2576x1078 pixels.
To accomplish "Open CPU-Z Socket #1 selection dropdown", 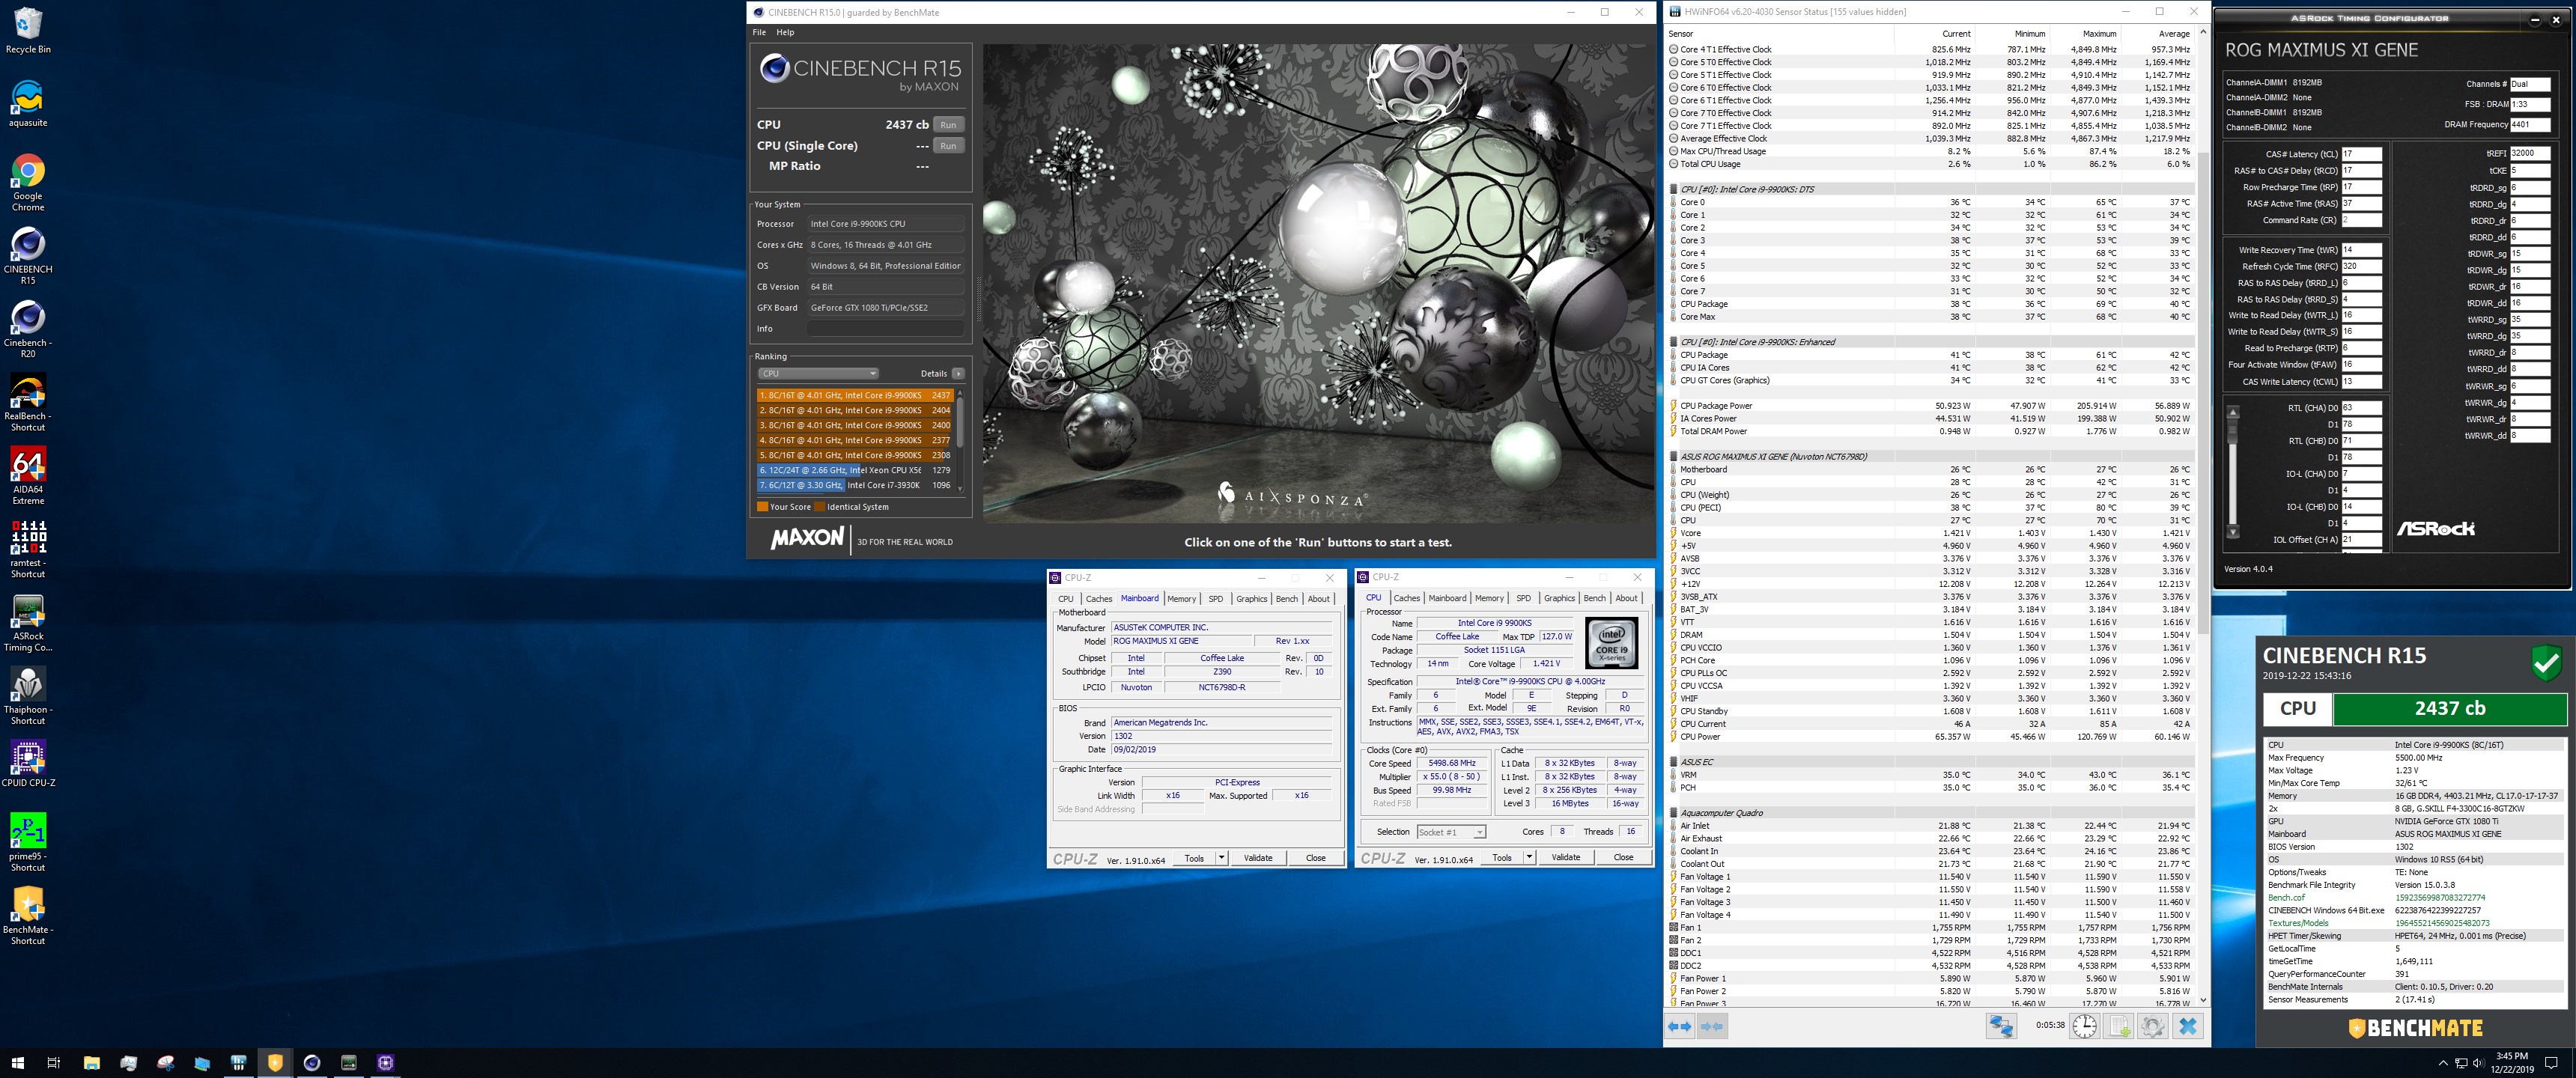I will click(1451, 832).
